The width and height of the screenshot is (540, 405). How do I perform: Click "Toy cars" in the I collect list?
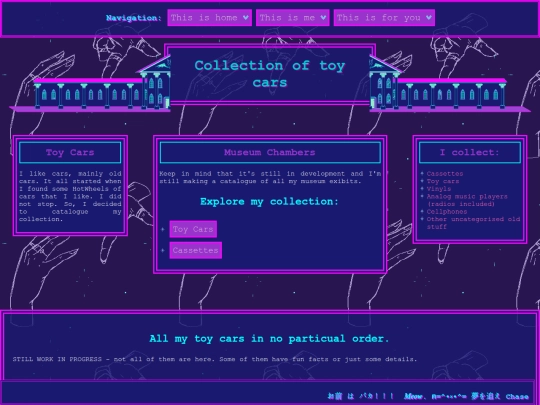(x=443, y=181)
